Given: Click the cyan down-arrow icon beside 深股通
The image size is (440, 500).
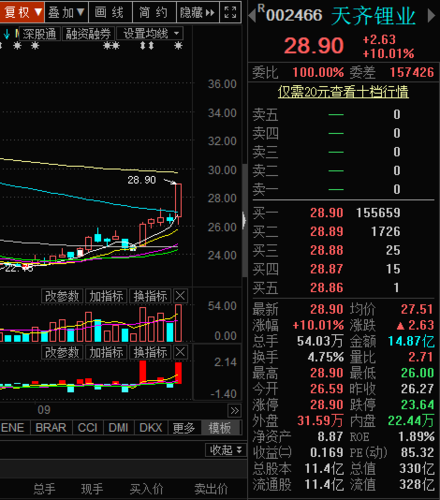Looking at the screenshot, I should coord(7,34).
